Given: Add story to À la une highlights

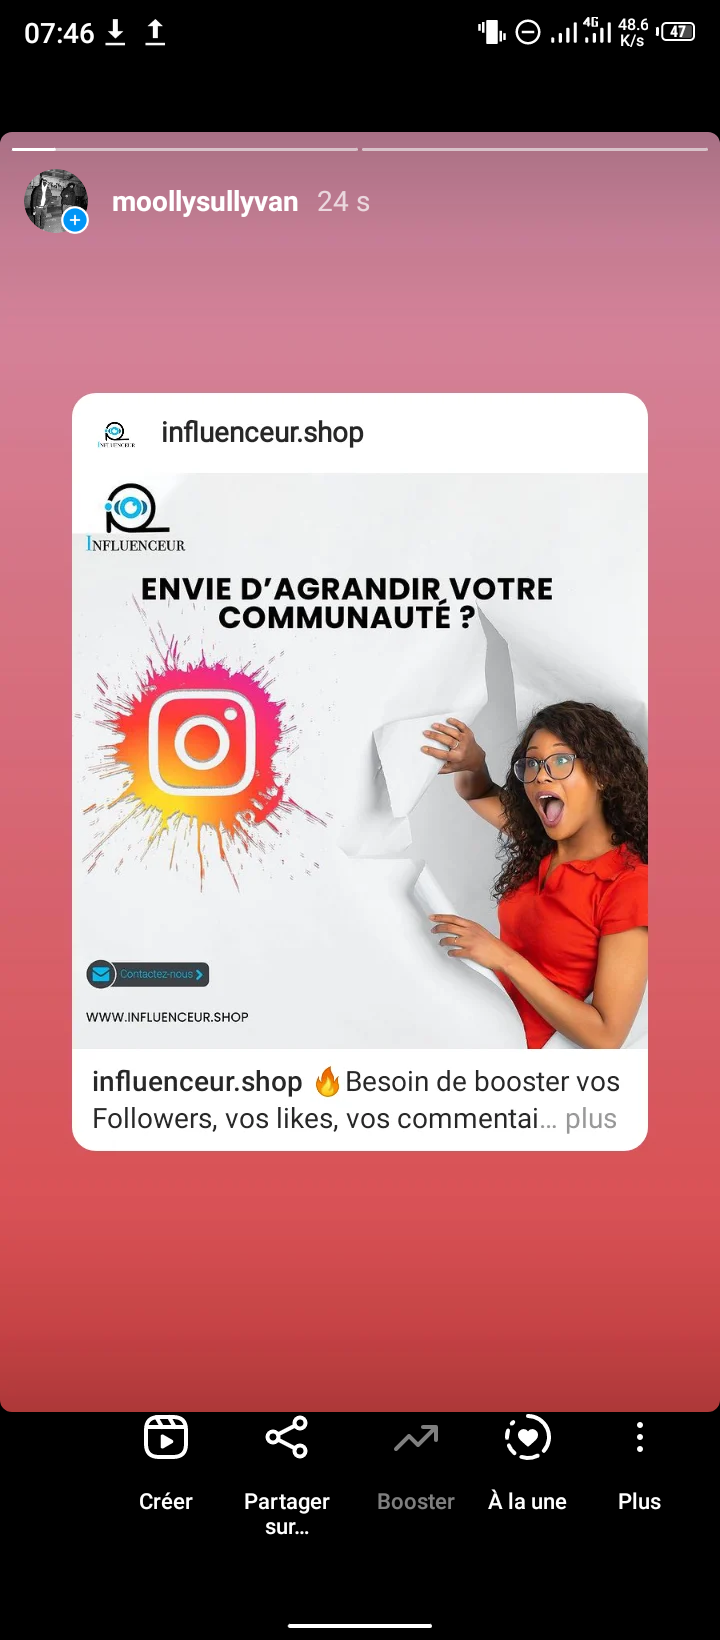Looking at the screenshot, I should [x=527, y=1438].
